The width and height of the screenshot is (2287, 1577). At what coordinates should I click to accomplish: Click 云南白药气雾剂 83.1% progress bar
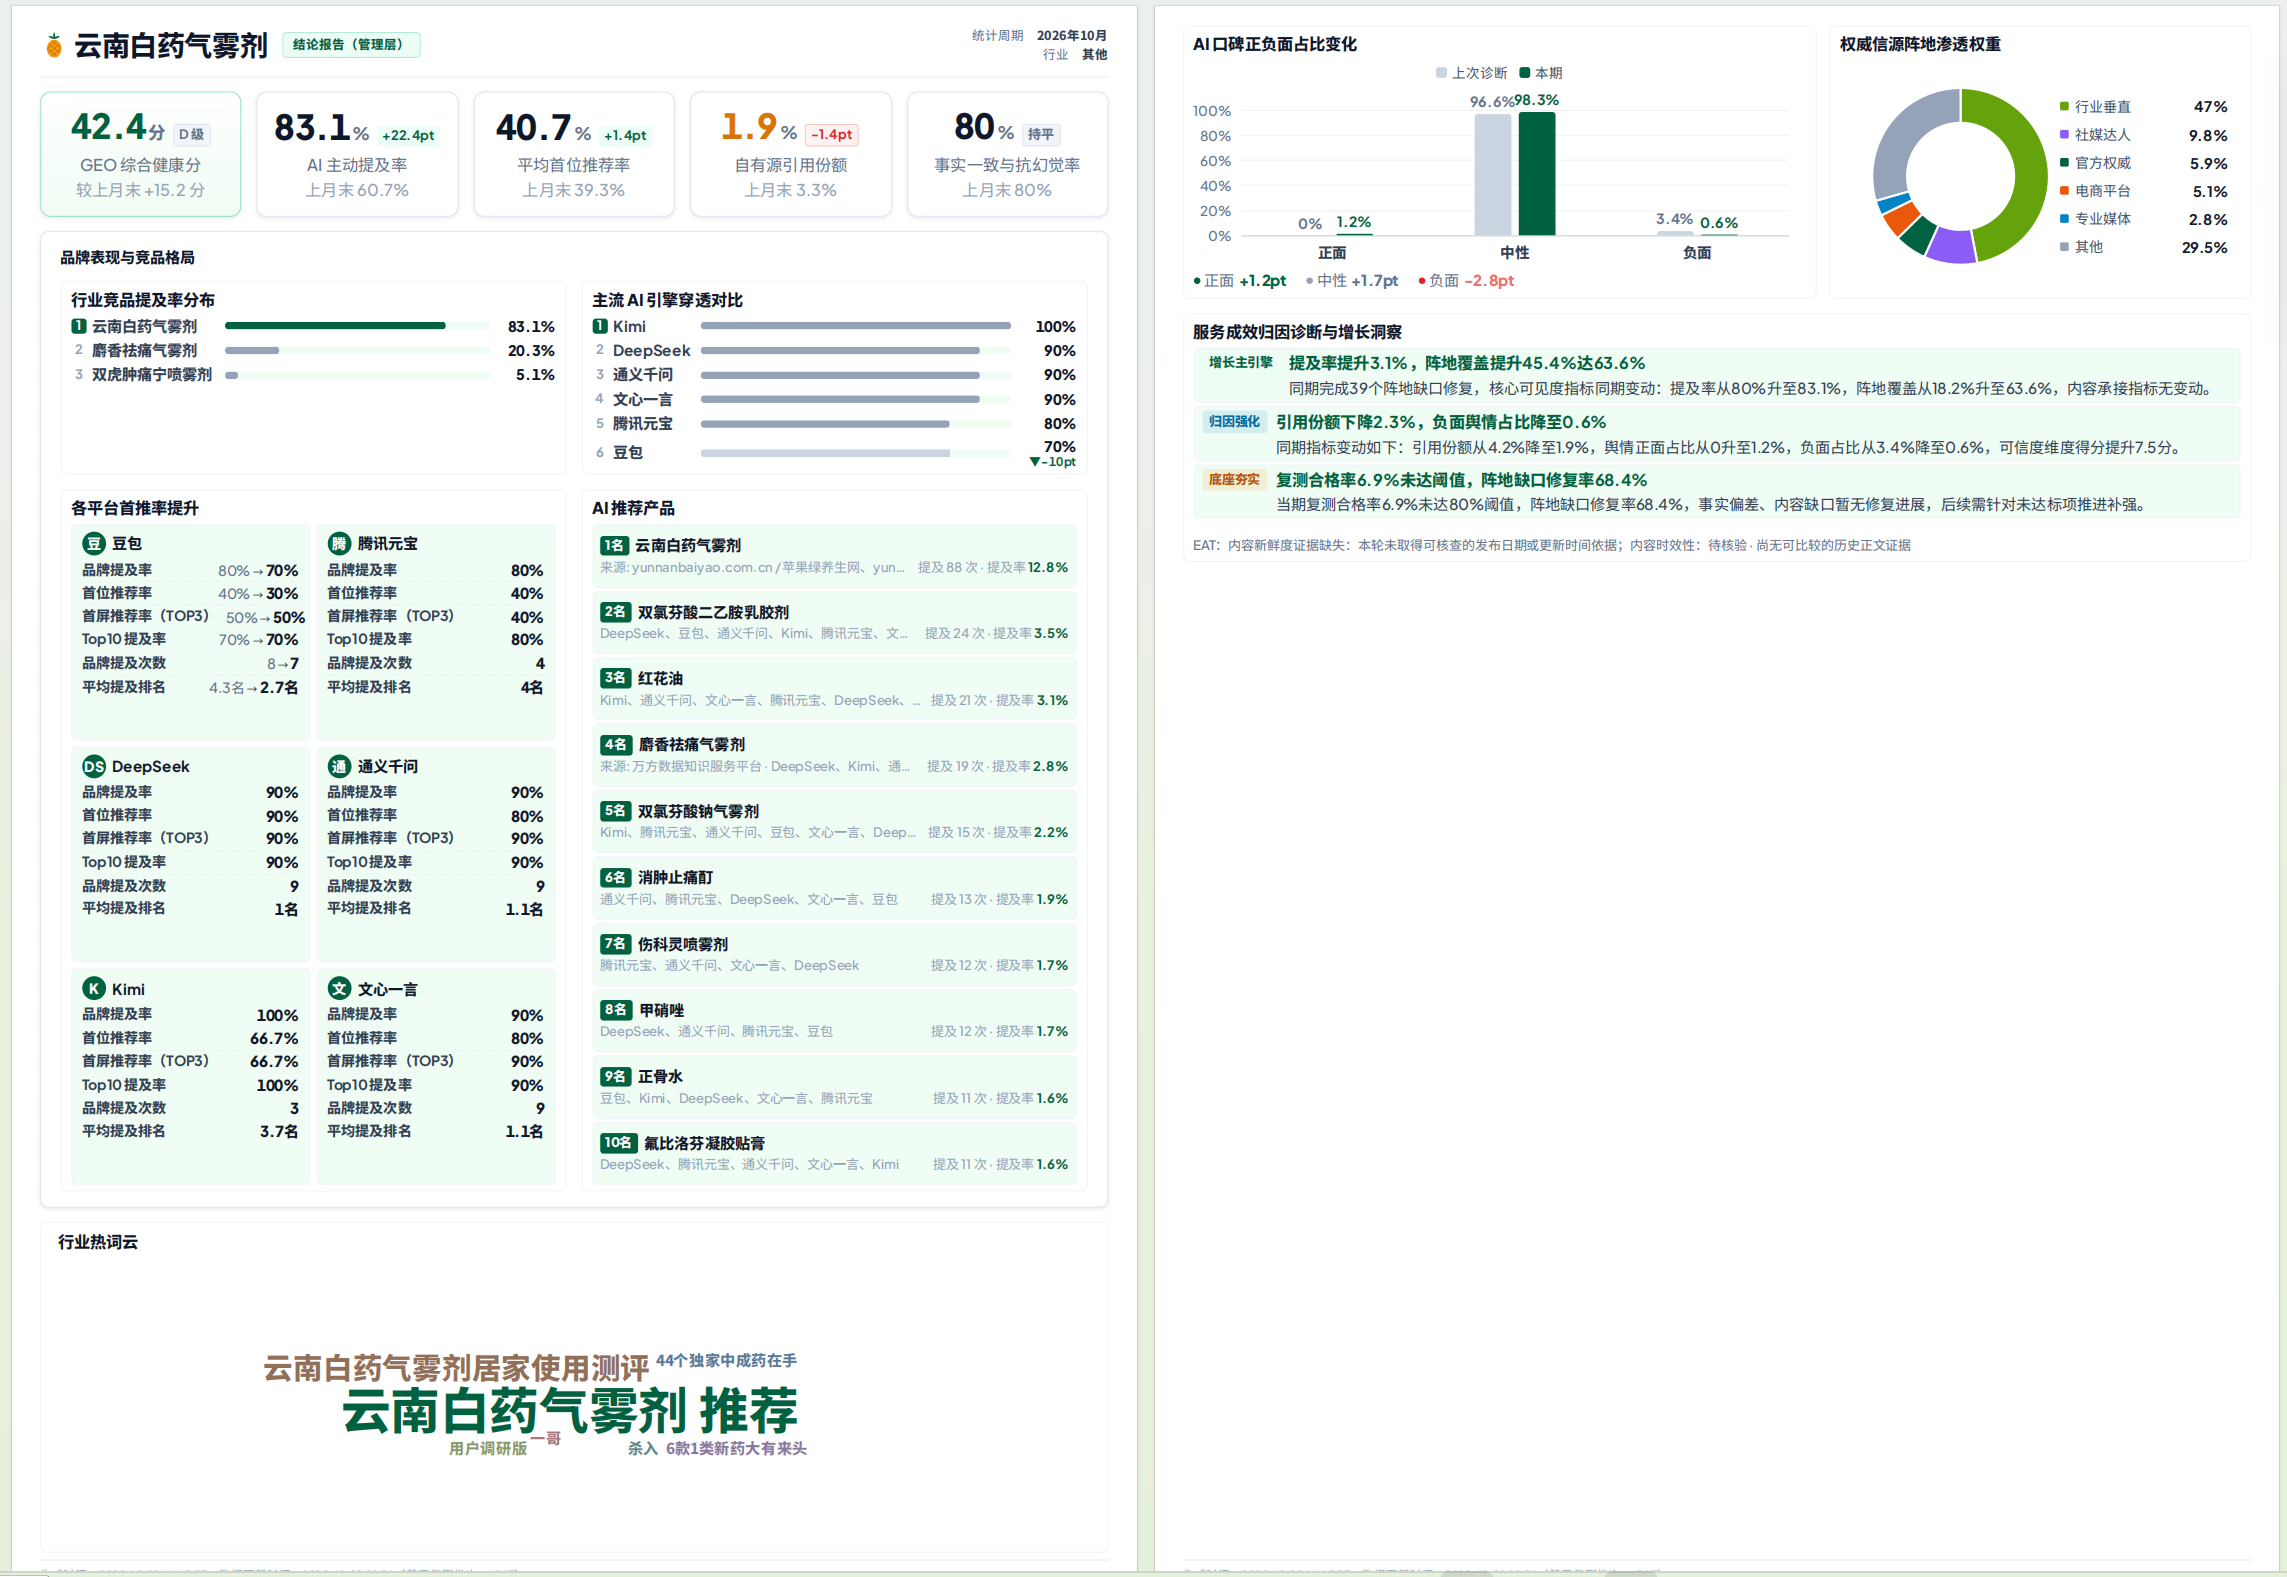tap(358, 326)
